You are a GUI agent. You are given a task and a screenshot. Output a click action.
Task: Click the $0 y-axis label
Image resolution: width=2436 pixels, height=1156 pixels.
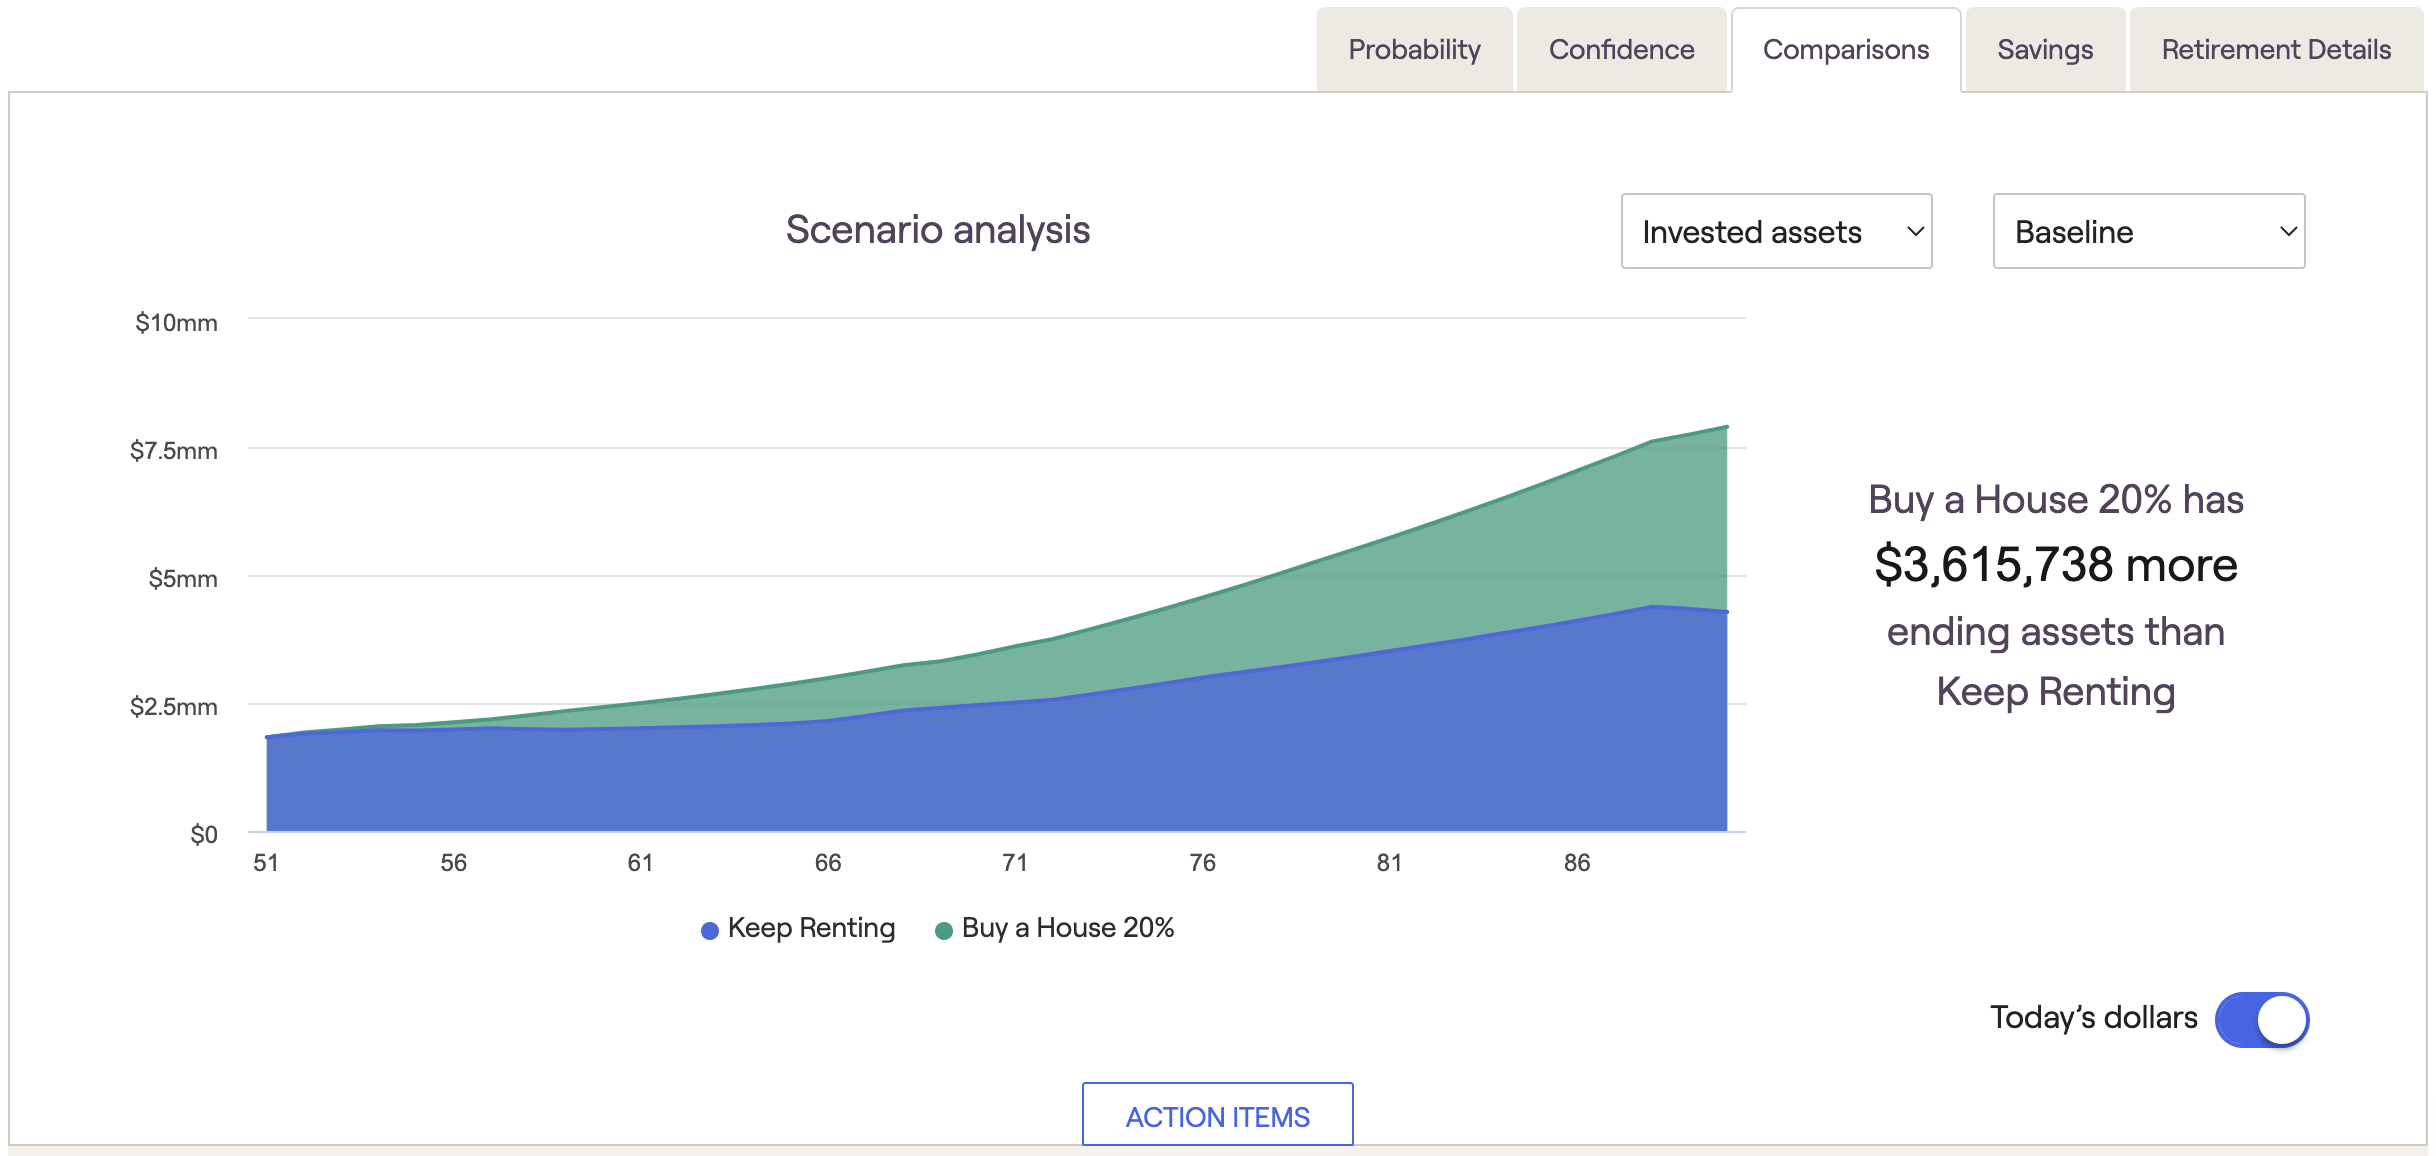point(203,834)
